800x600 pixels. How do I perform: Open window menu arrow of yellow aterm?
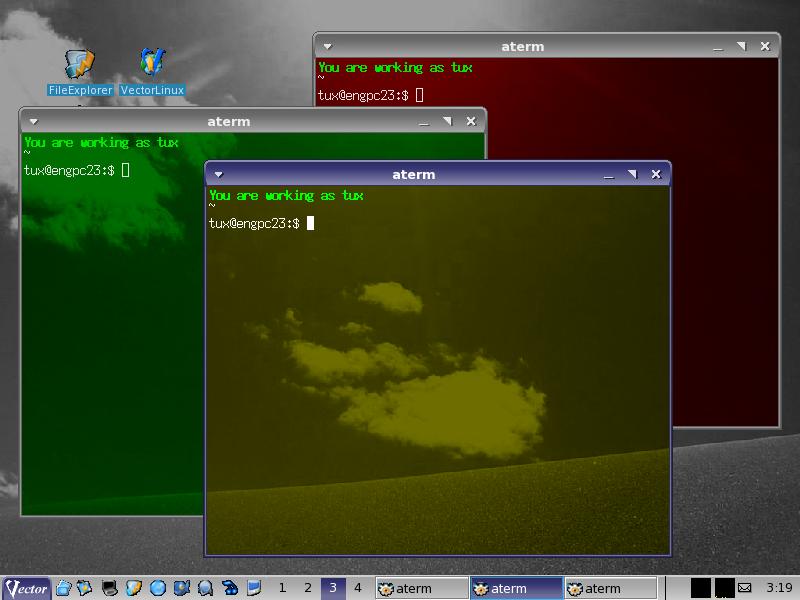218,174
